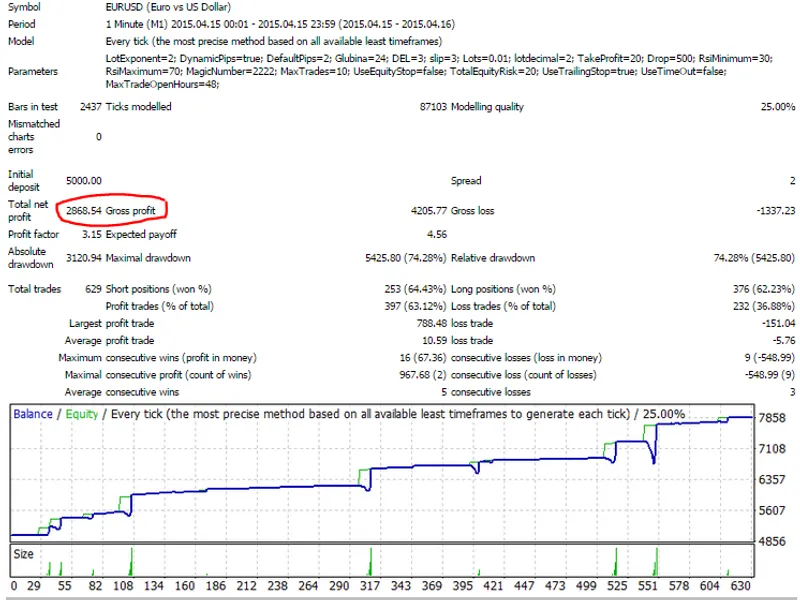Click the Maximal drawdown value 5425.80 (74.28%)

pyautogui.click(x=406, y=258)
